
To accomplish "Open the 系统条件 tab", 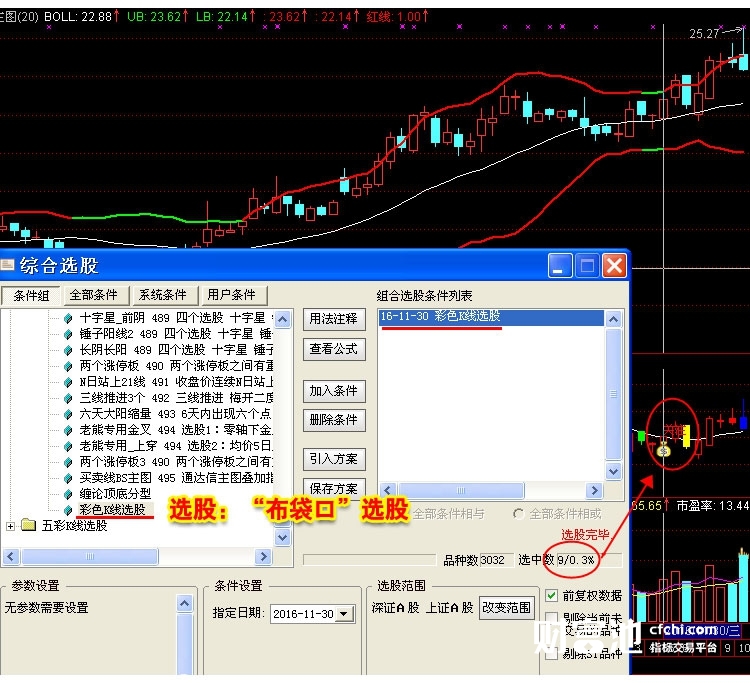I will [x=163, y=295].
